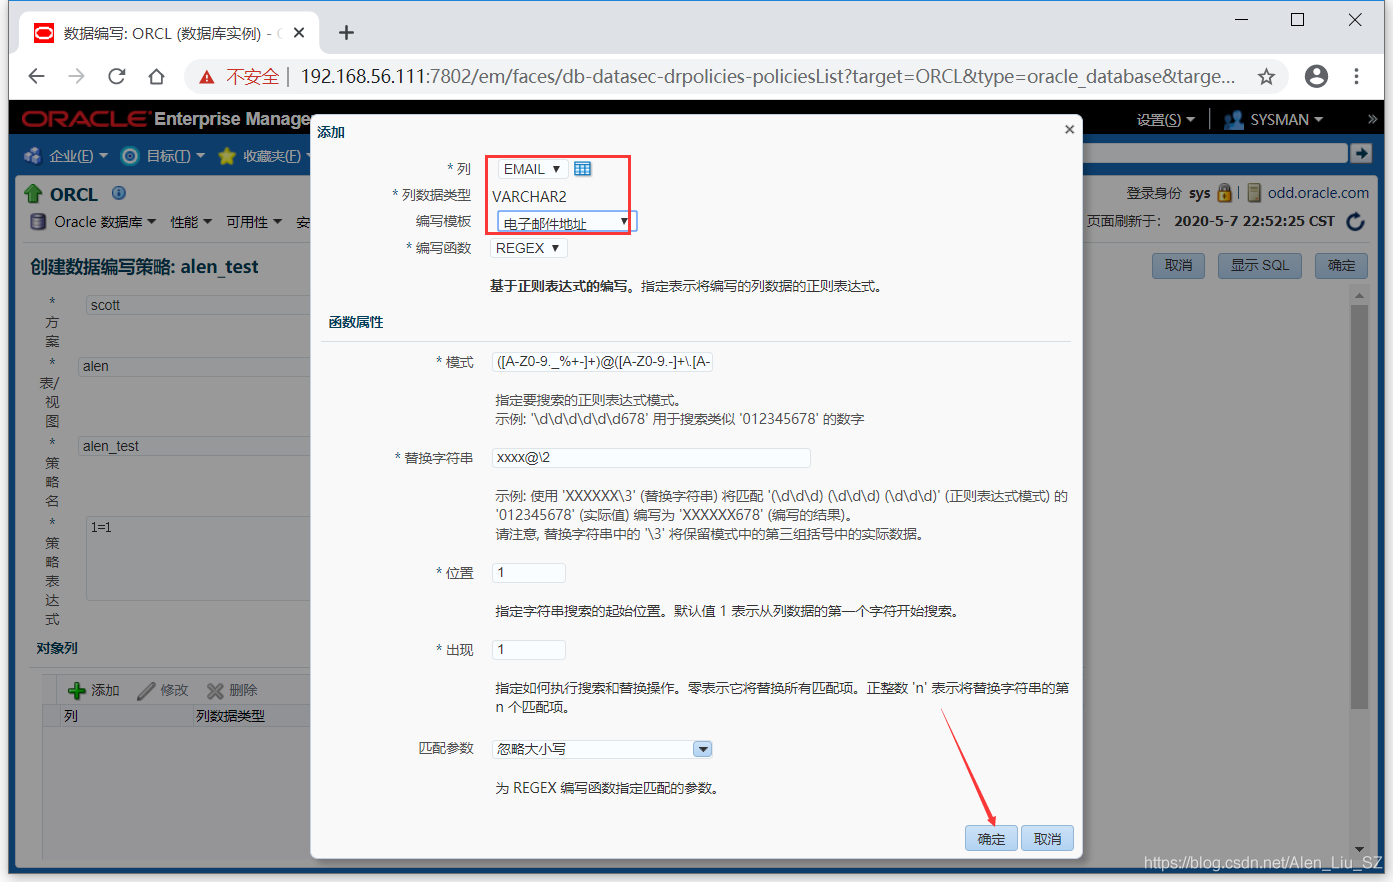
Task: Click the browser address bar URL
Action: coord(768,77)
